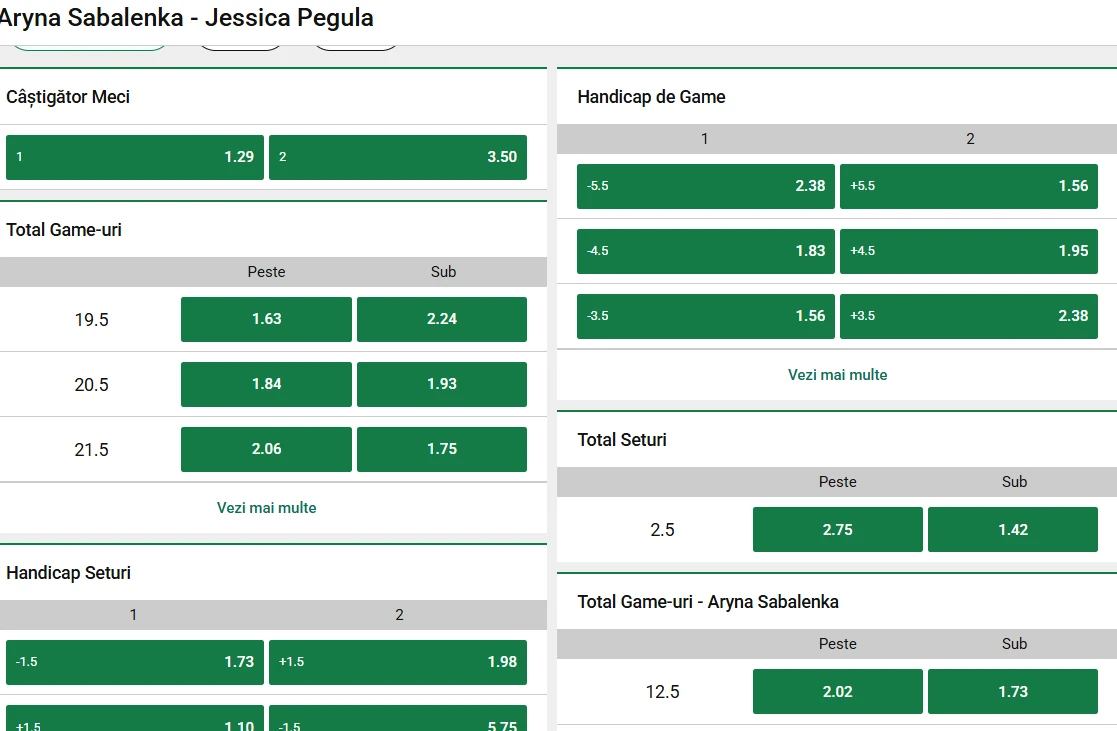The height and width of the screenshot is (731, 1117).
Task: Select +4.5 game handicap at 1.95
Action: [969, 251]
